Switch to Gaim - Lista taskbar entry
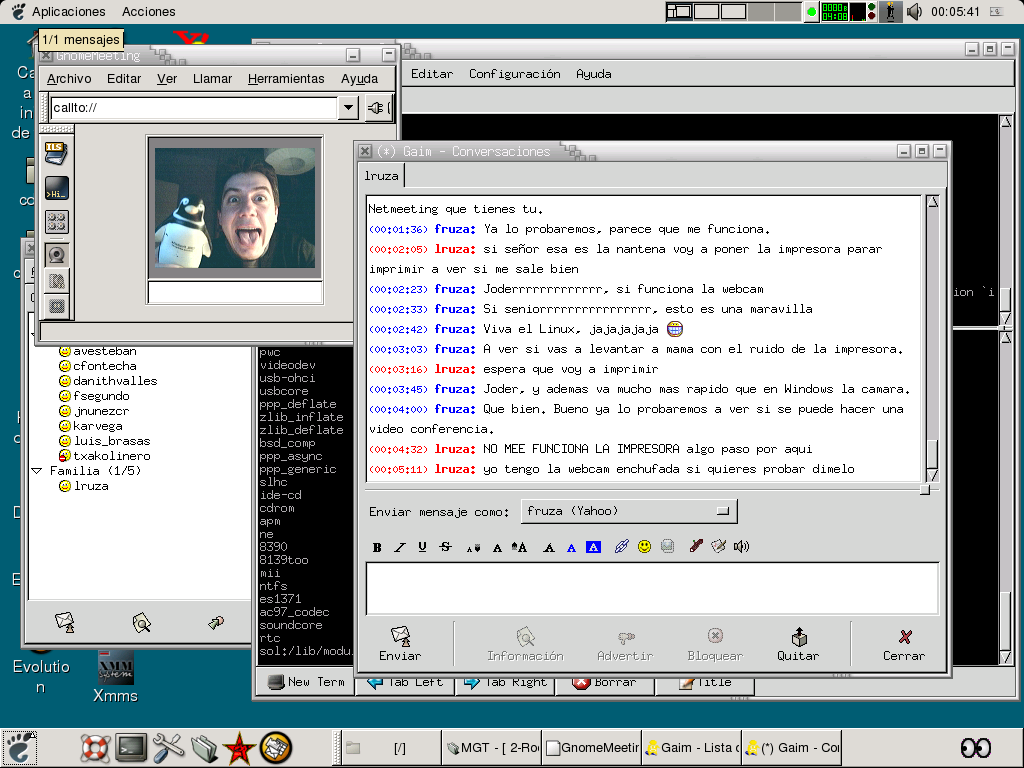 coord(692,748)
